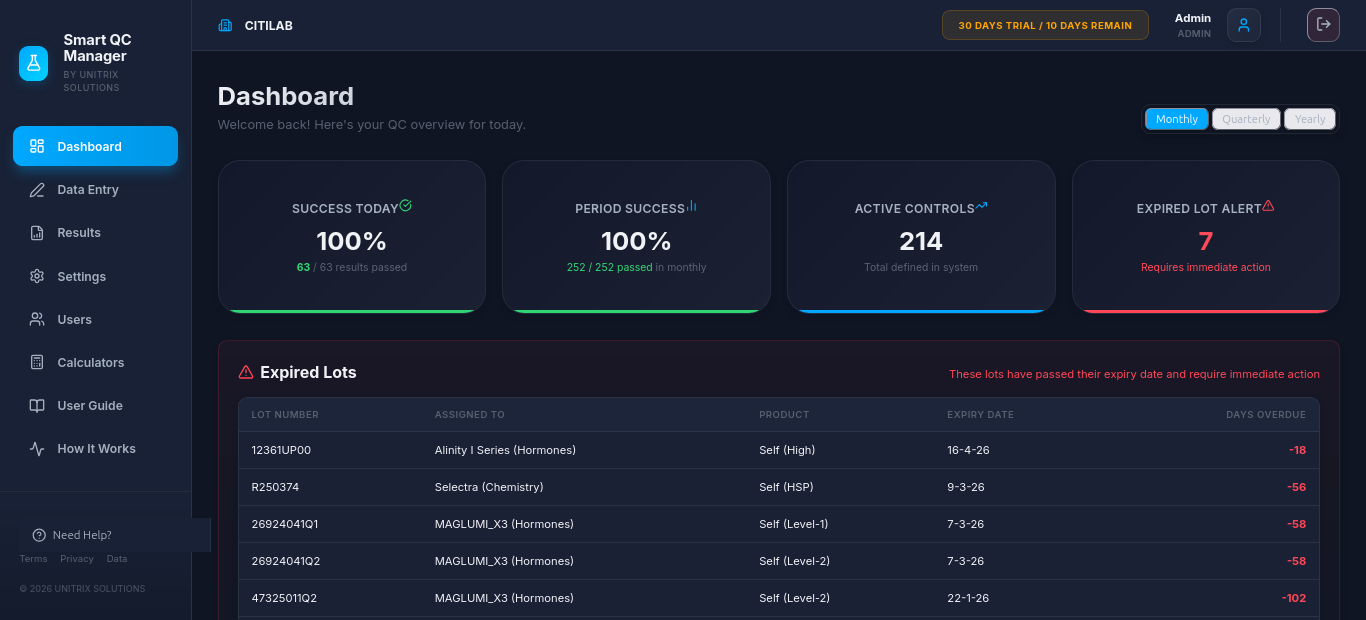Click lot number 47325011Q2
Screen dimensions: 1366x620
click(284, 598)
